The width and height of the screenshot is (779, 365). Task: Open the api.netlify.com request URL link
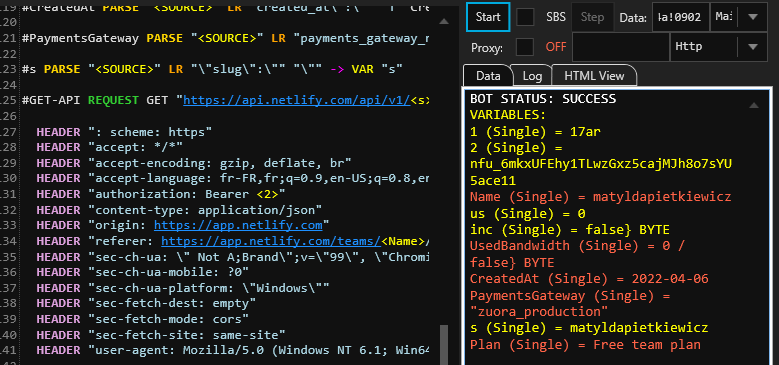coord(297,100)
